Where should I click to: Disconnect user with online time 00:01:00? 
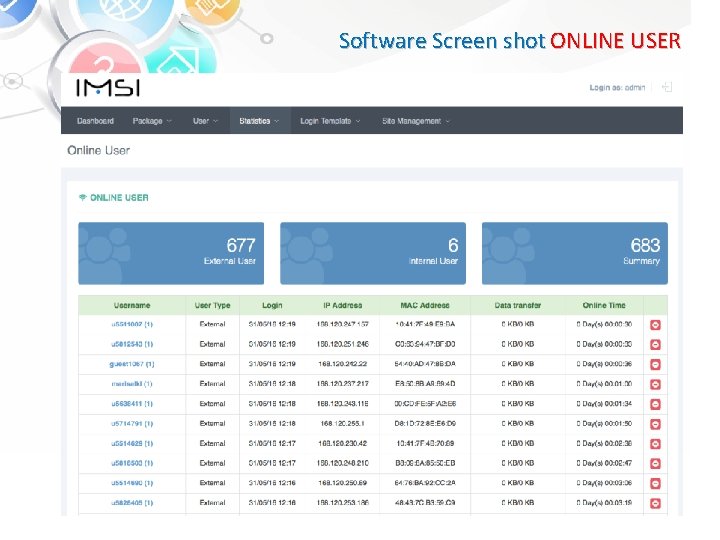655,384
